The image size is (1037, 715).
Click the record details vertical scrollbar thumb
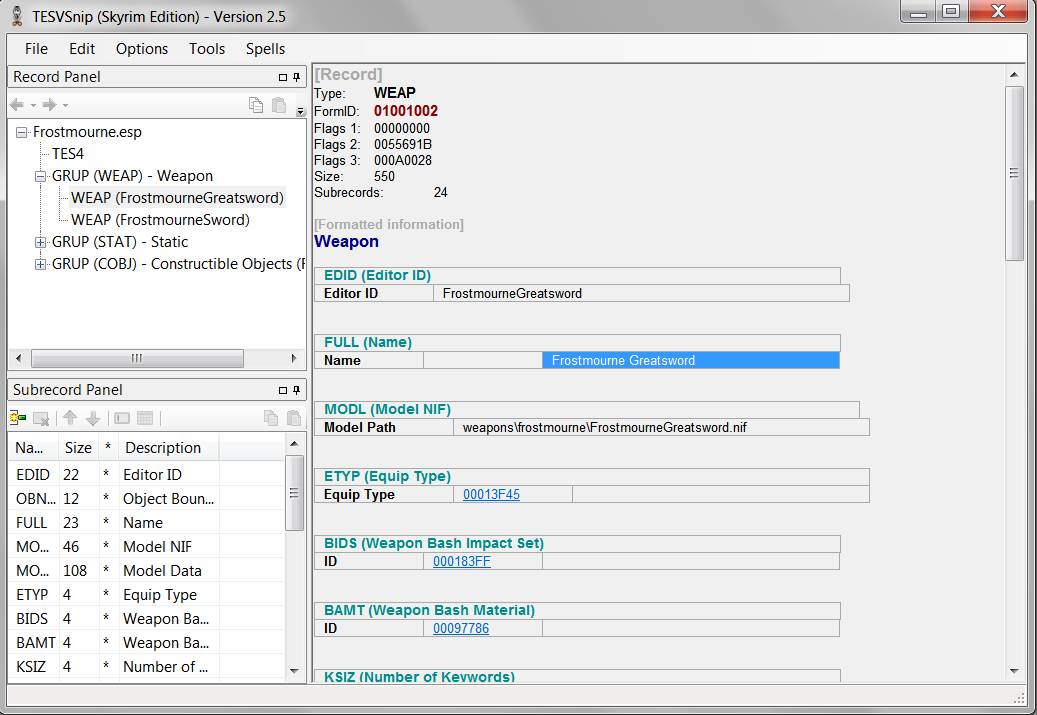tap(1014, 173)
